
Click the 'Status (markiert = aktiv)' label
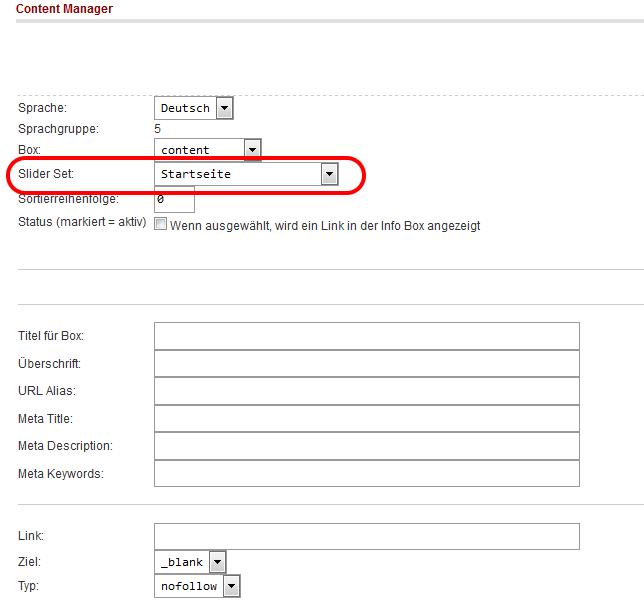(x=82, y=221)
